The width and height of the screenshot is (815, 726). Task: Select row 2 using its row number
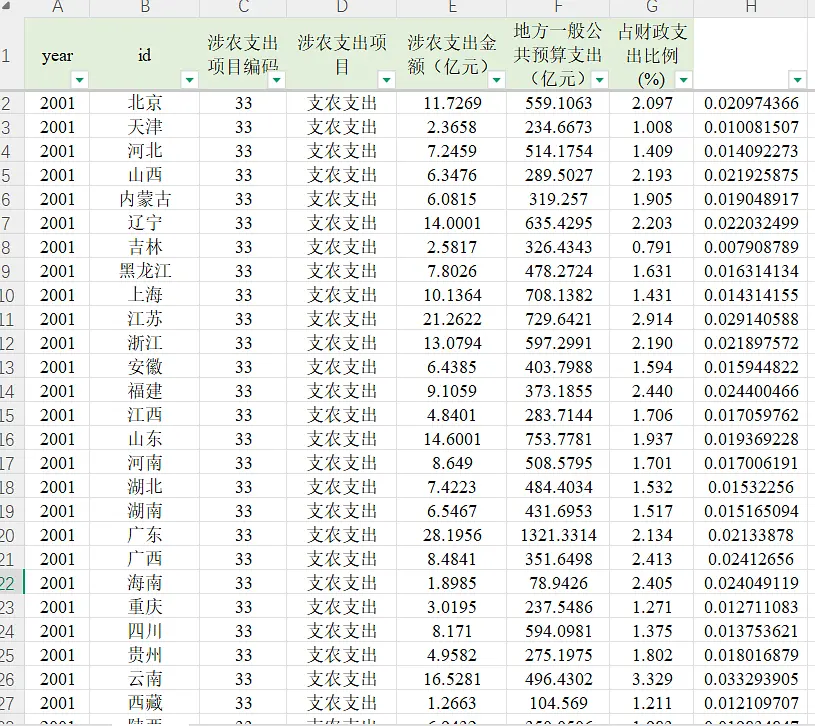tap(10, 103)
